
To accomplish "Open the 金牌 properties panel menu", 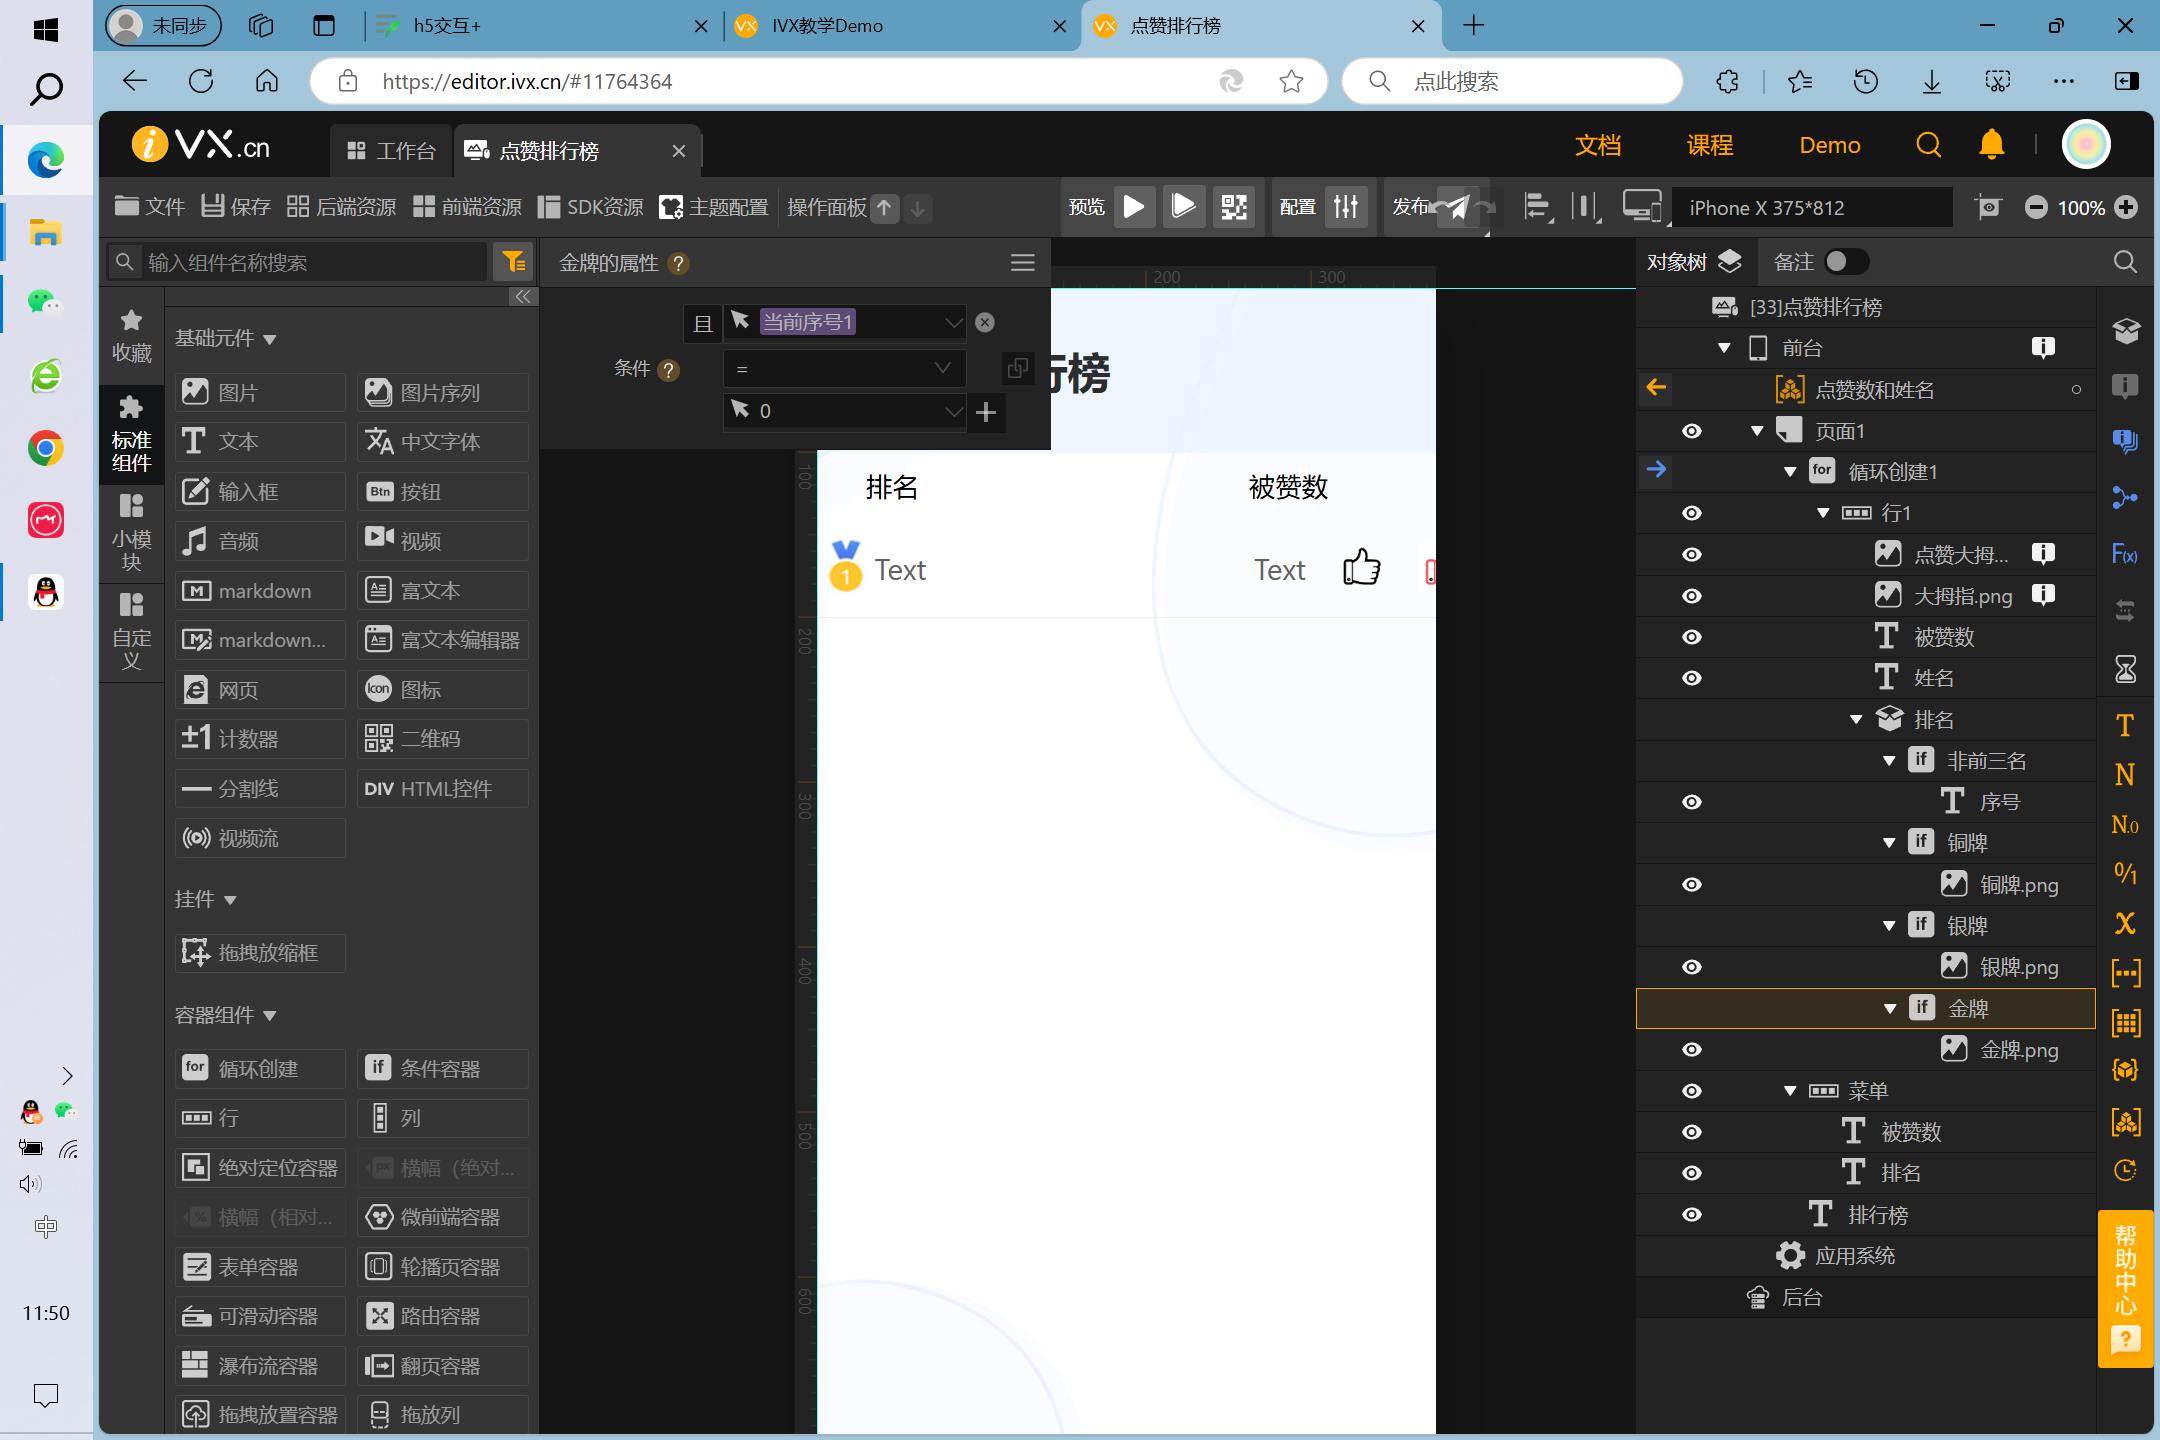I will 1022,262.
